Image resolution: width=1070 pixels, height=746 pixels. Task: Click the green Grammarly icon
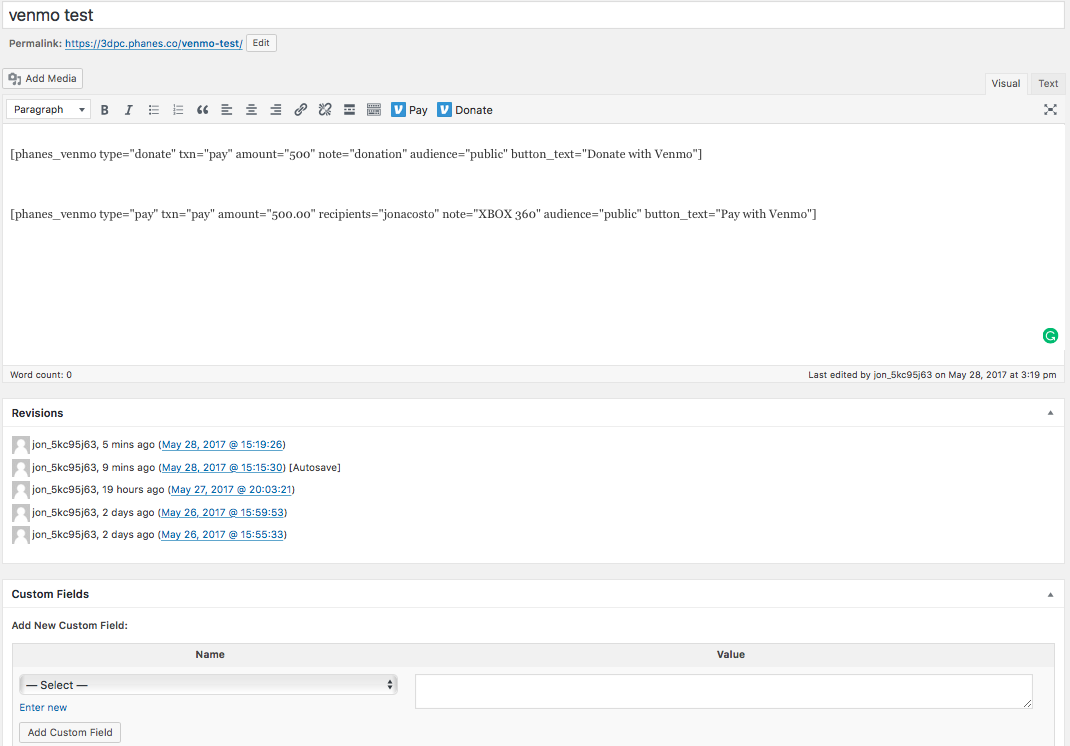[1050, 336]
